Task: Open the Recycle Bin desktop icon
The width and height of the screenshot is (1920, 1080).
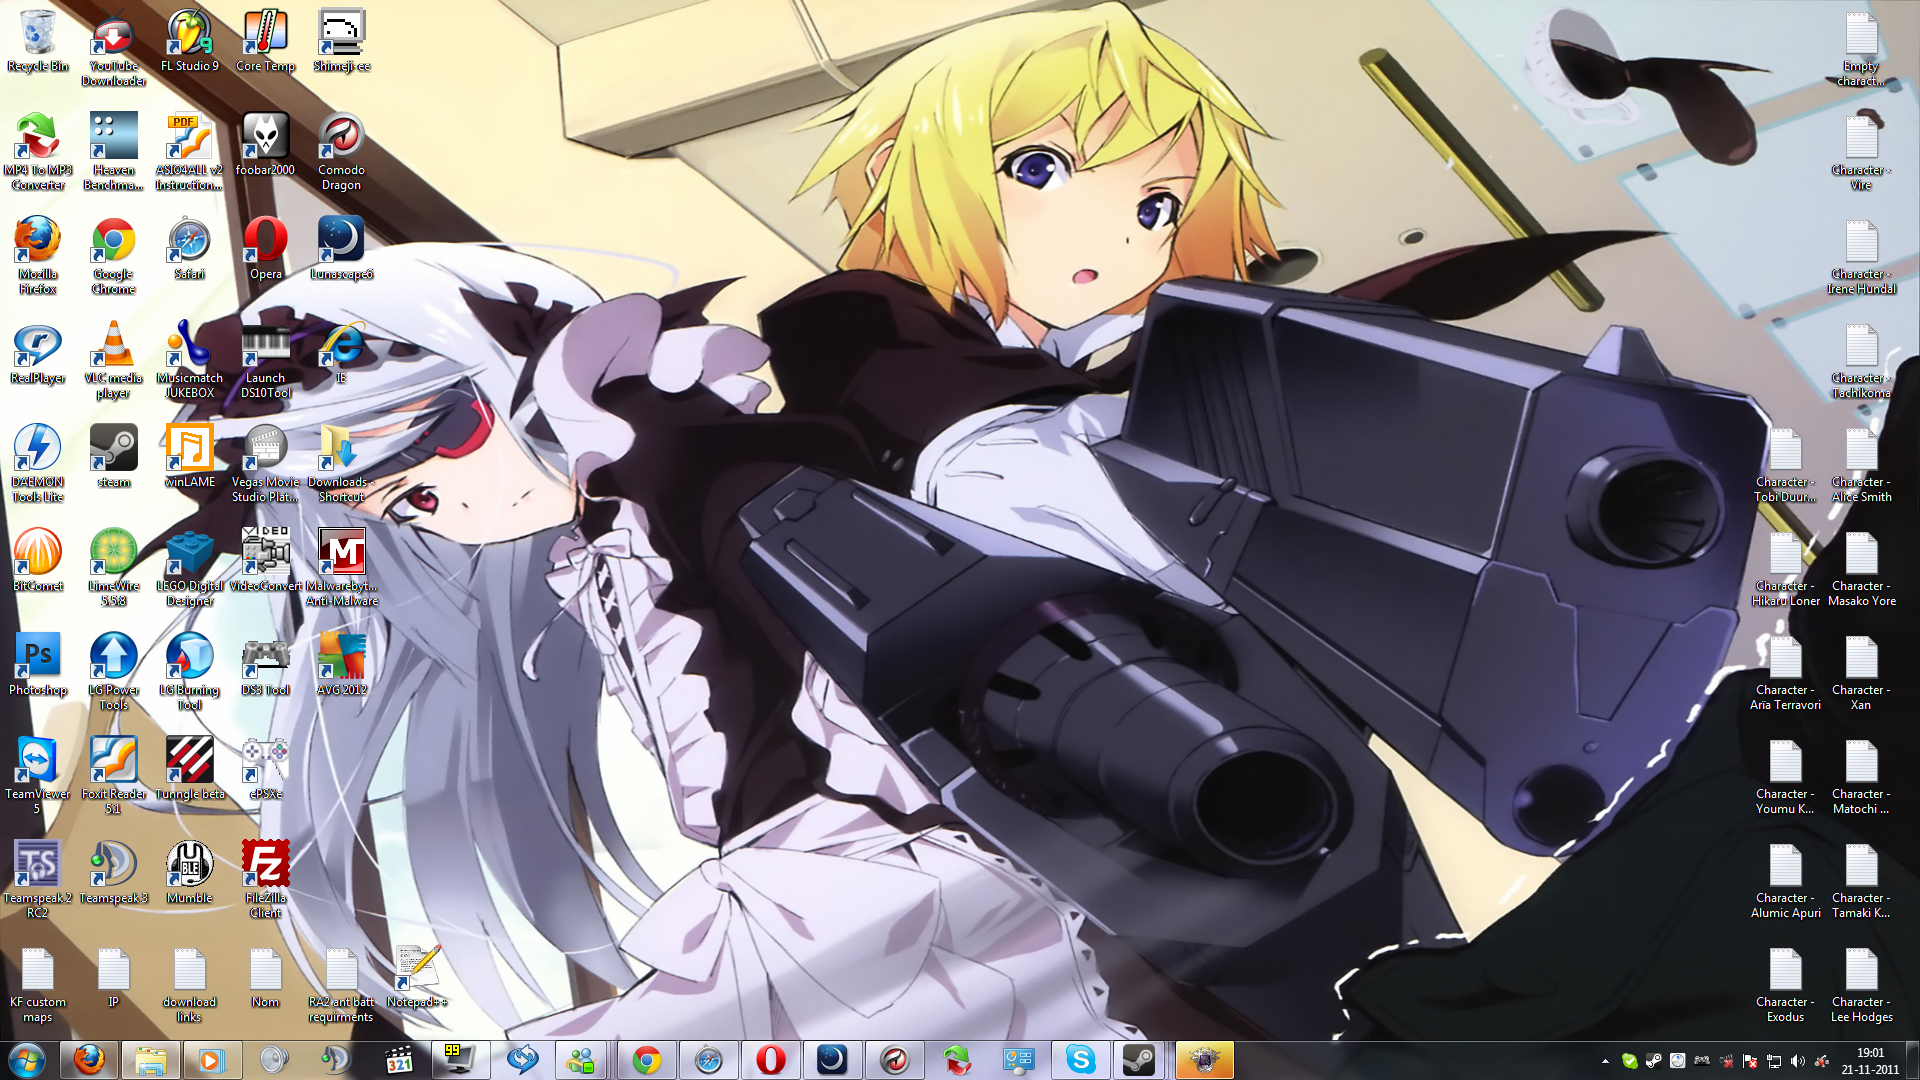Action: click(x=38, y=41)
